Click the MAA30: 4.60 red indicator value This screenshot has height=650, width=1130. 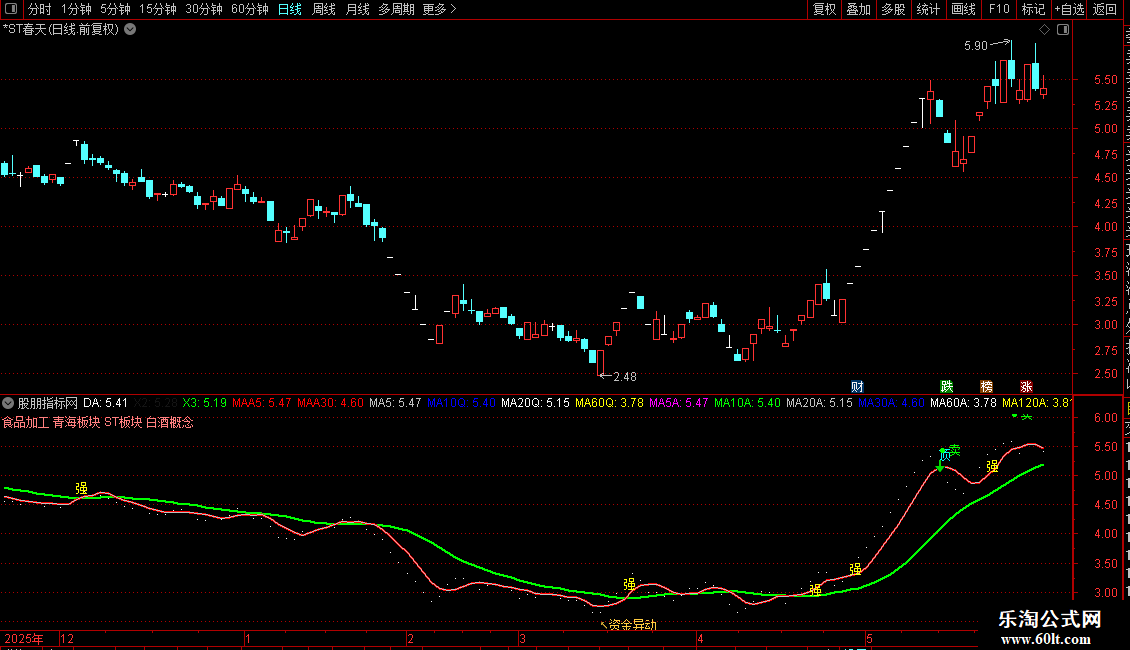[331, 403]
